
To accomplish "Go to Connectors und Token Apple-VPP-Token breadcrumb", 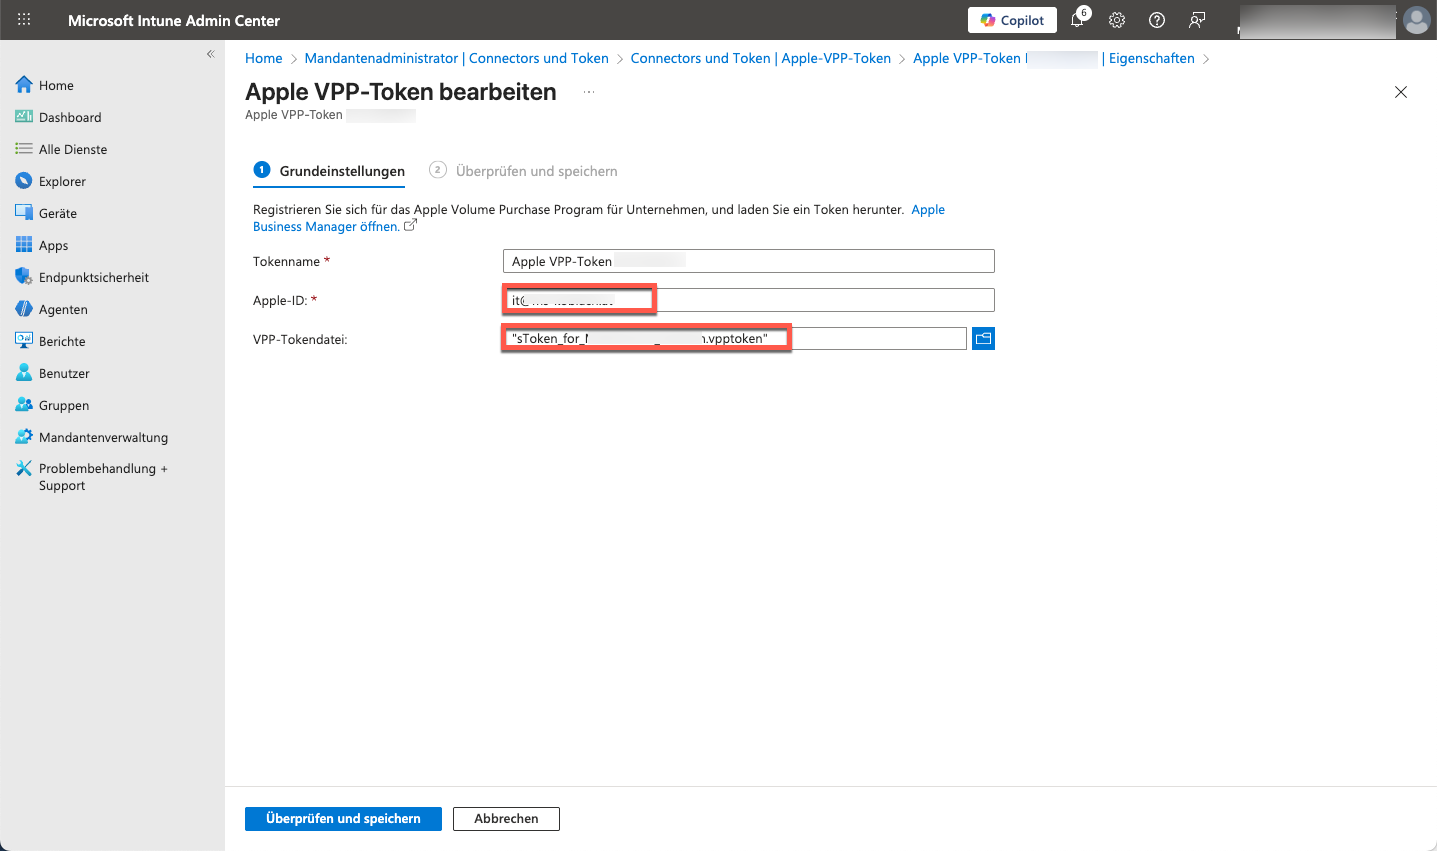I will (x=760, y=58).
